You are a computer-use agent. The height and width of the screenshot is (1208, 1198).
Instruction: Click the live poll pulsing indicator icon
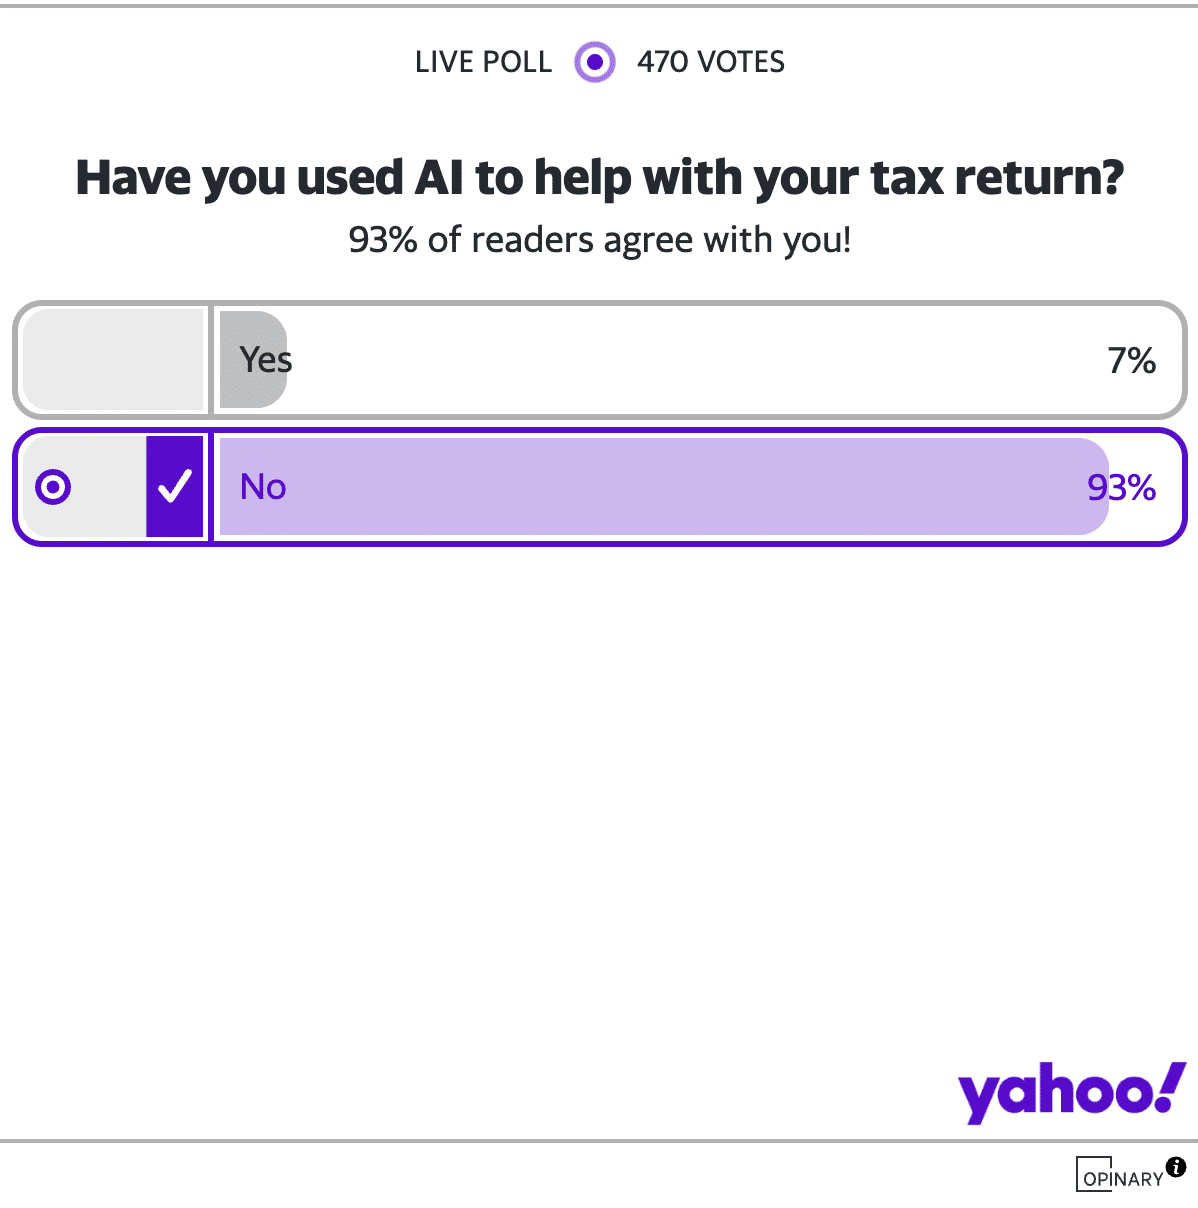(x=595, y=62)
